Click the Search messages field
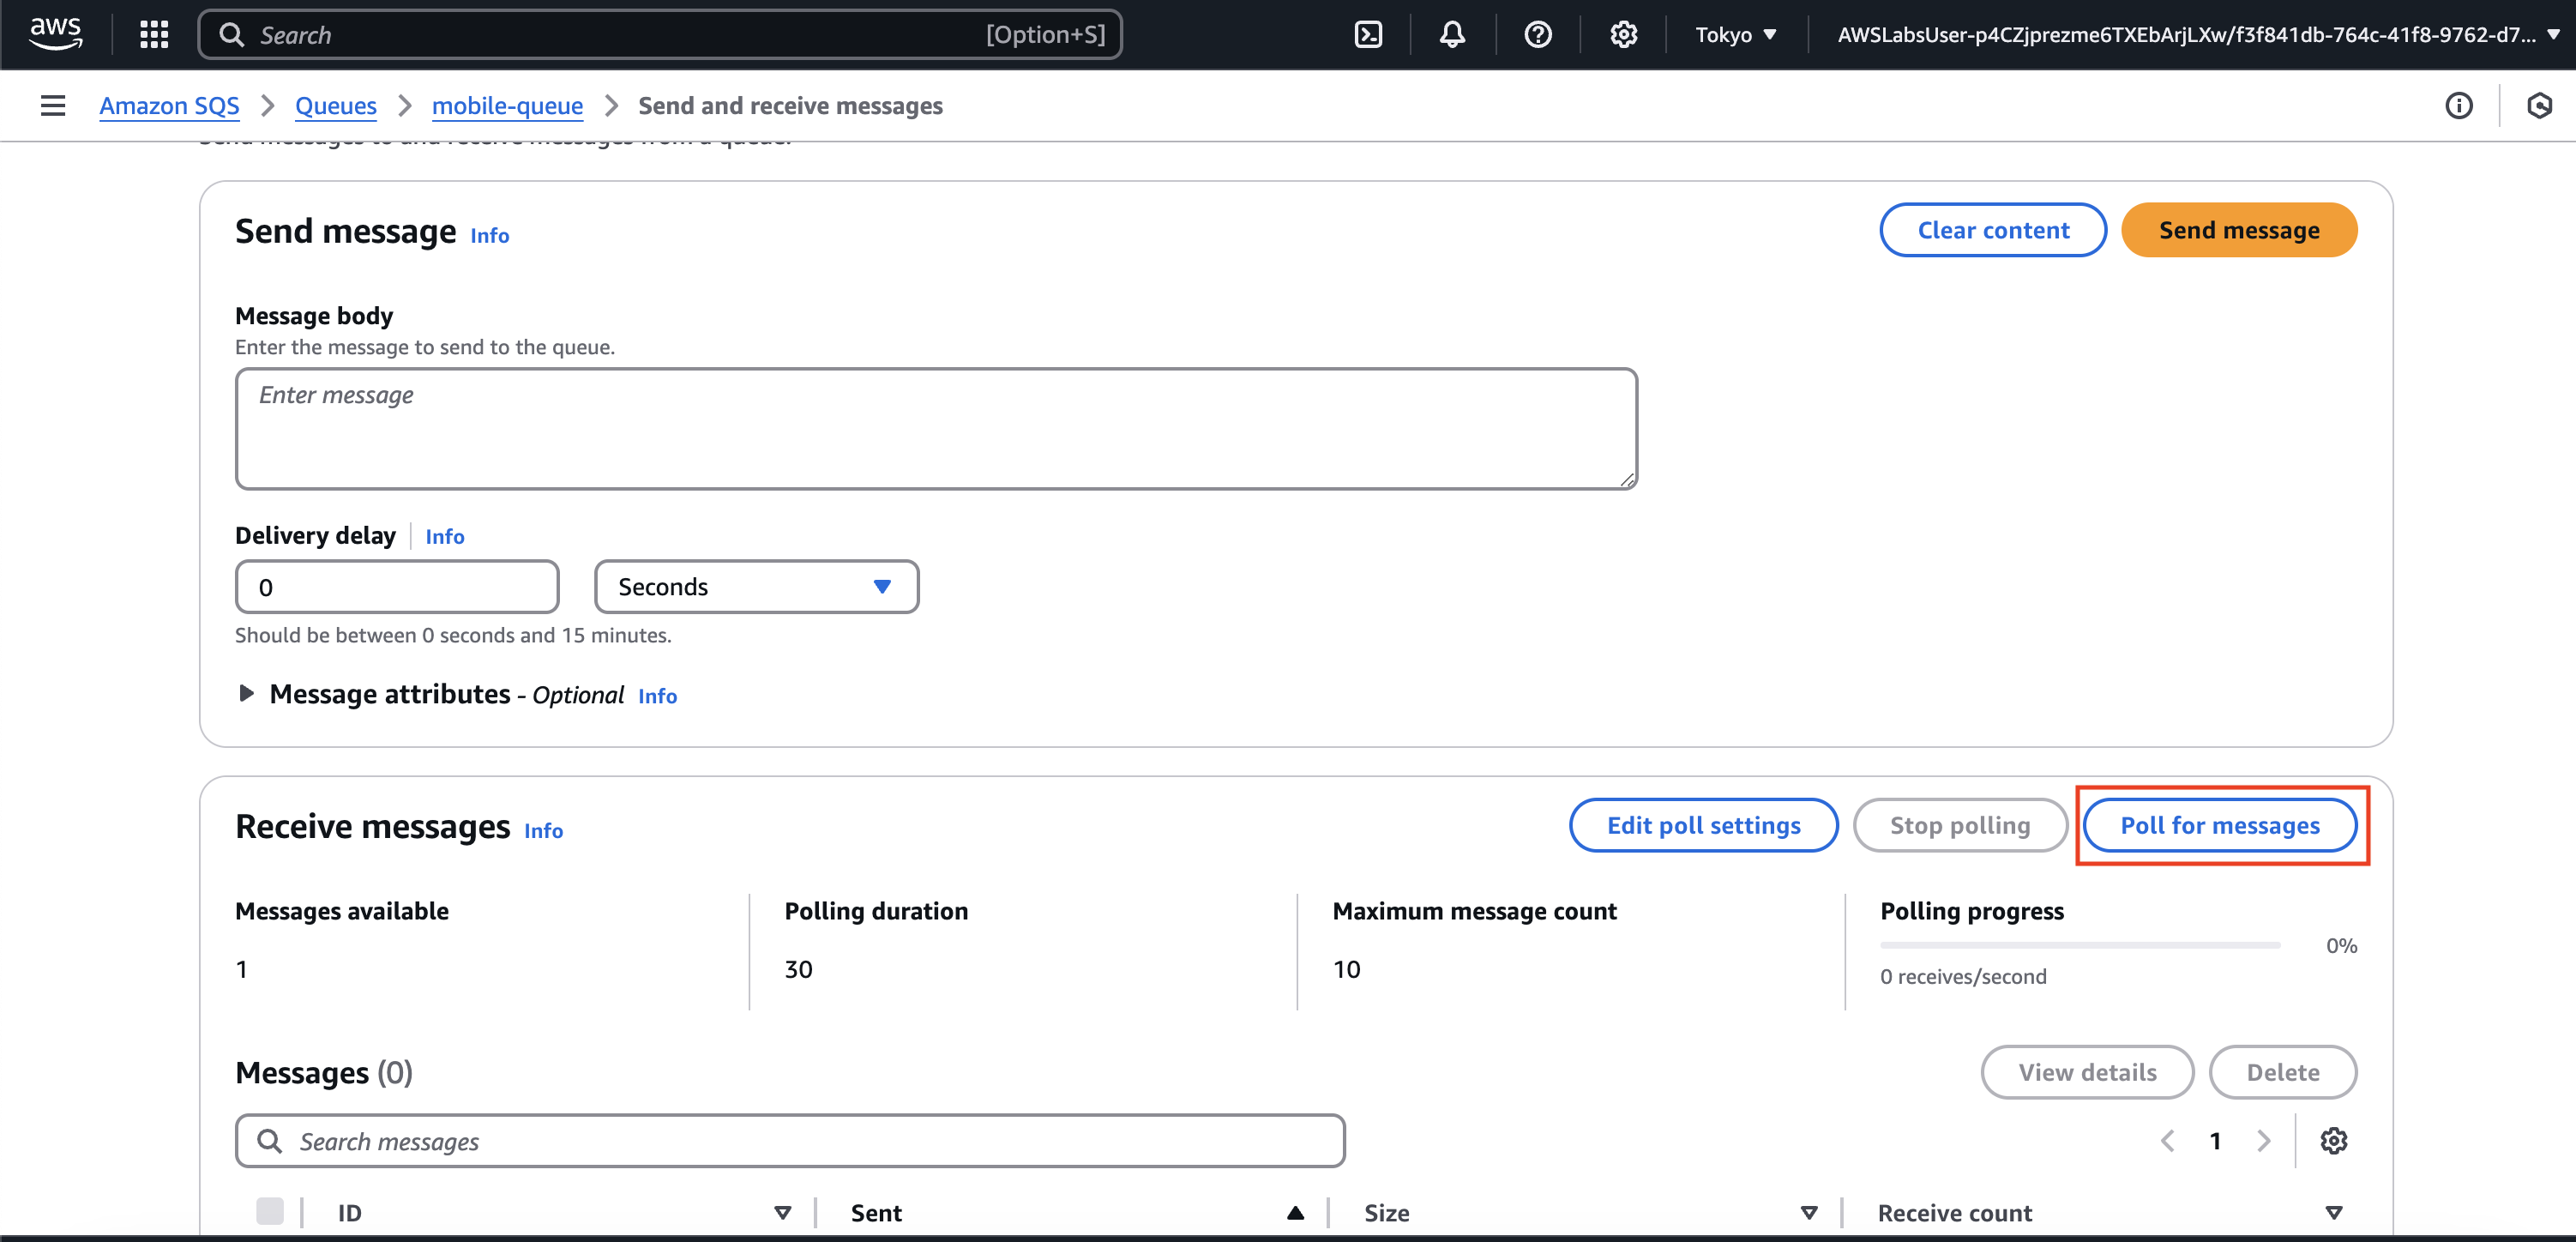Image resolution: width=2576 pixels, height=1242 pixels. click(790, 1141)
